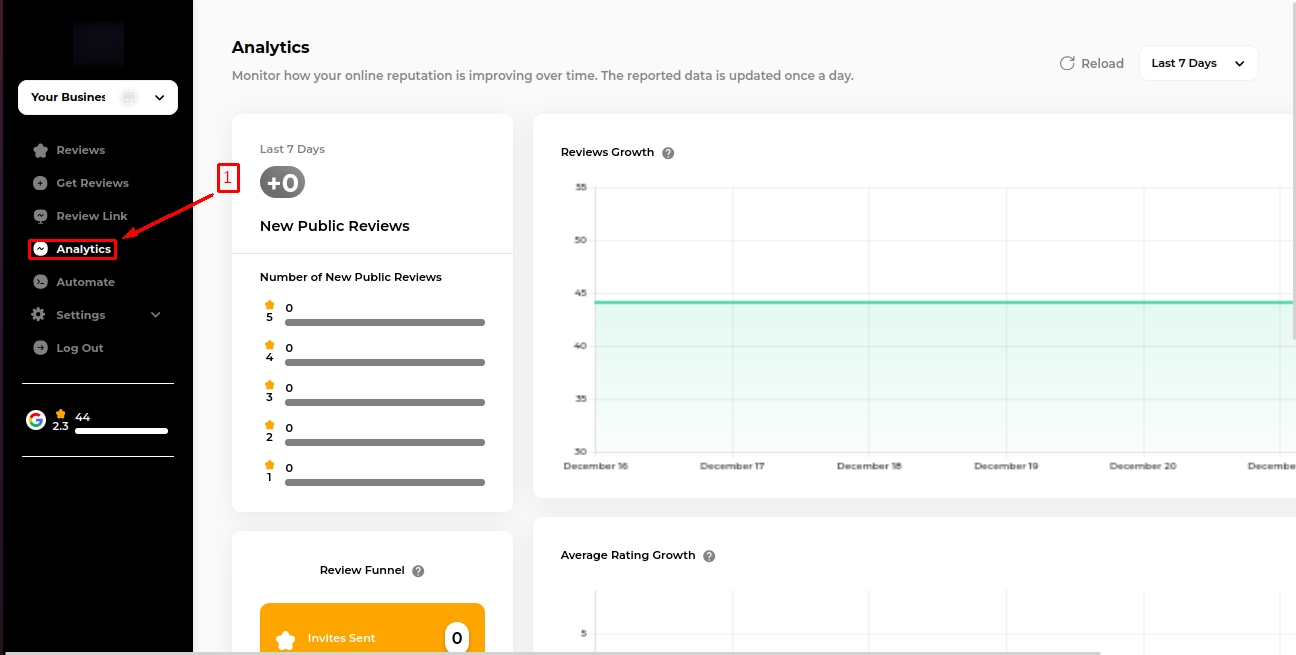
Task: Click the Google logo icon in sidebar
Action: (x=36, y=420)
